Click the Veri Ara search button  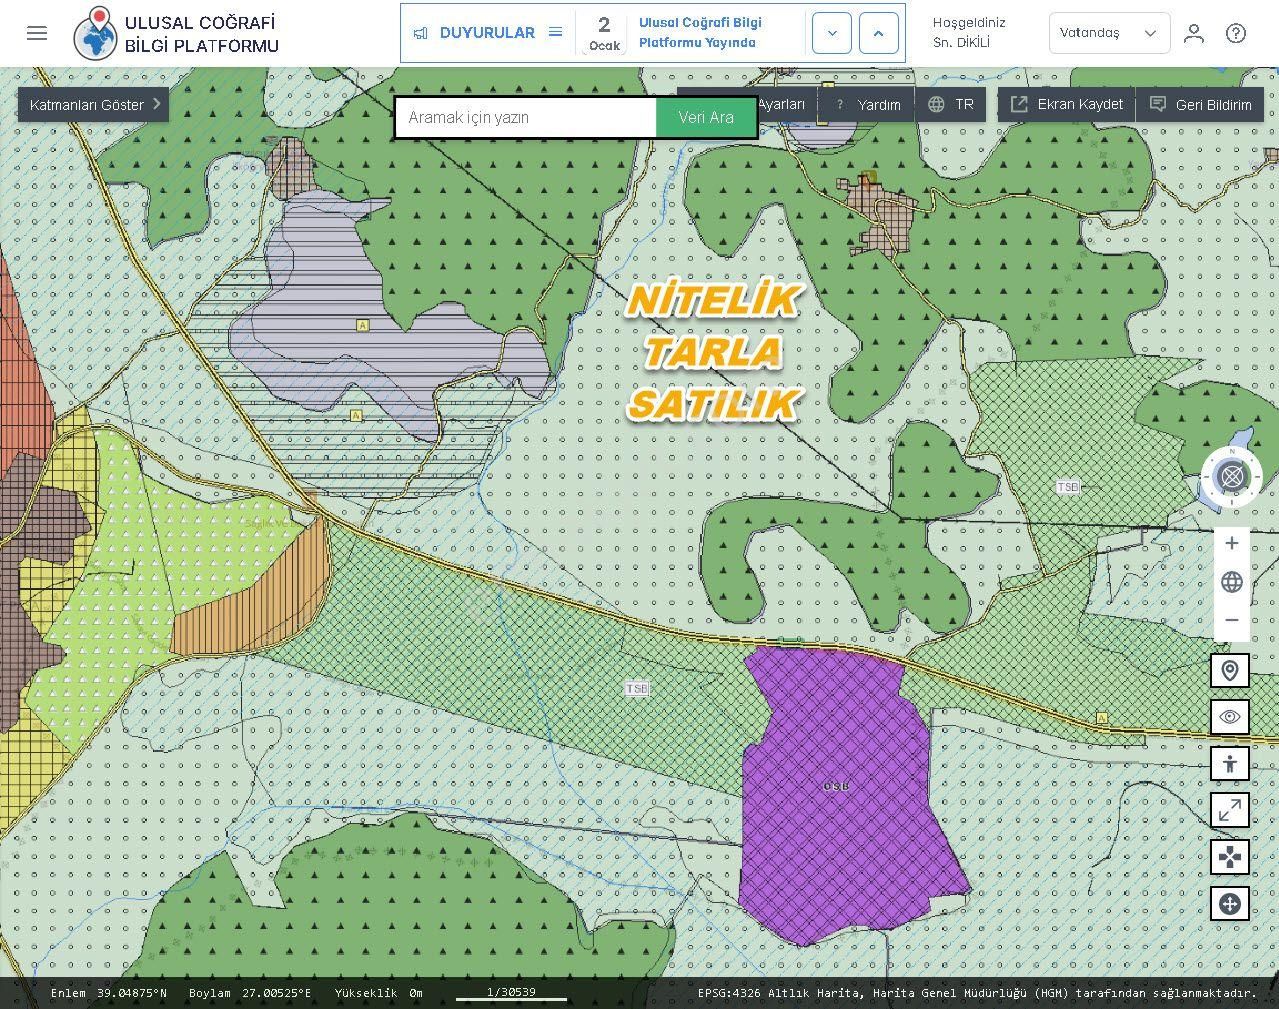point(706,118)
